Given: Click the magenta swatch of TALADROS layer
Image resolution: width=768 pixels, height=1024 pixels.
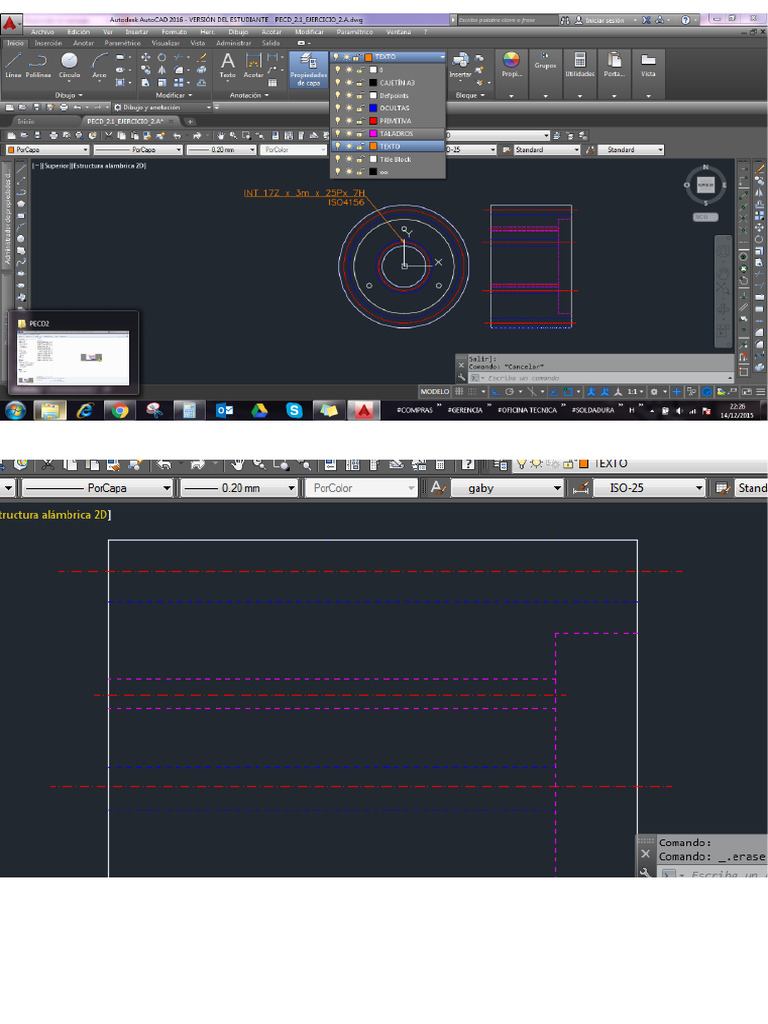Looking at the screenshot, I should 371,133.
